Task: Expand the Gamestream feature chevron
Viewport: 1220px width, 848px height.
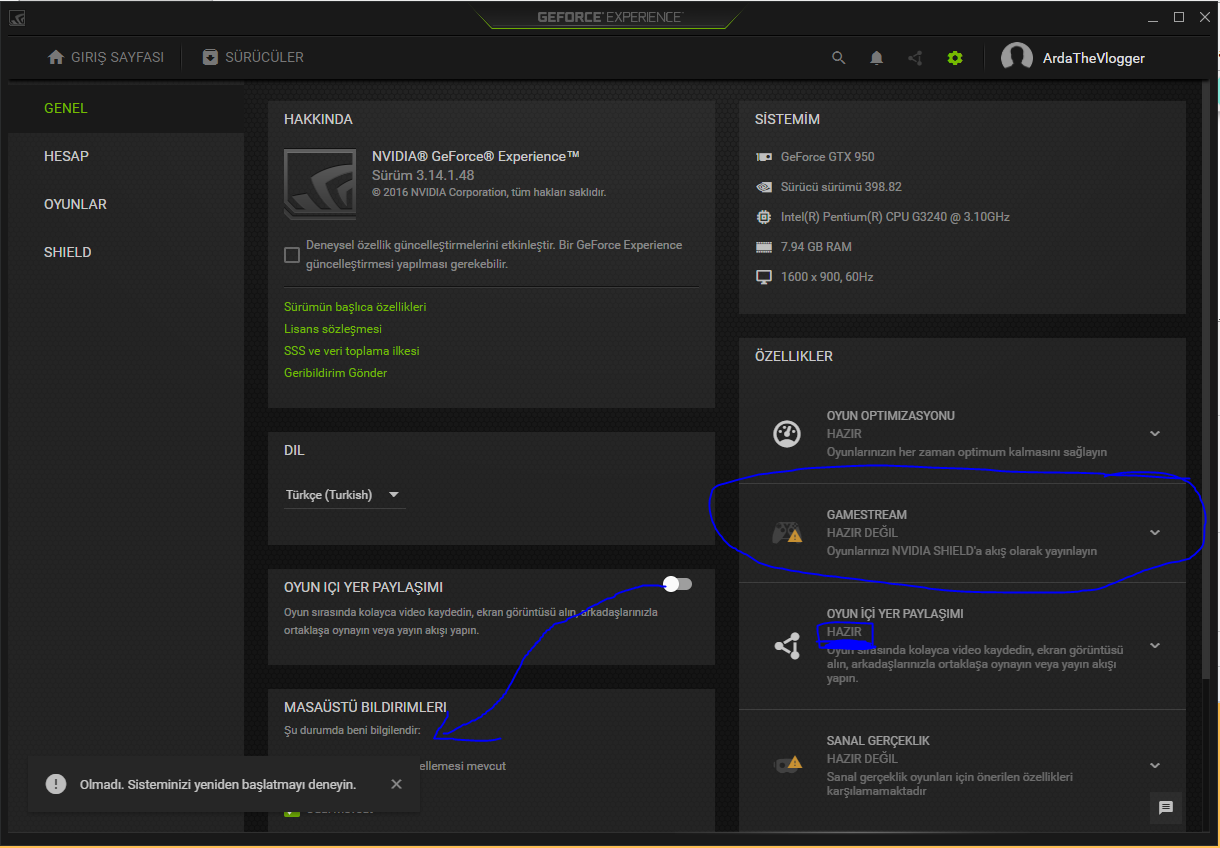Action: click(x=1155, y=533)
